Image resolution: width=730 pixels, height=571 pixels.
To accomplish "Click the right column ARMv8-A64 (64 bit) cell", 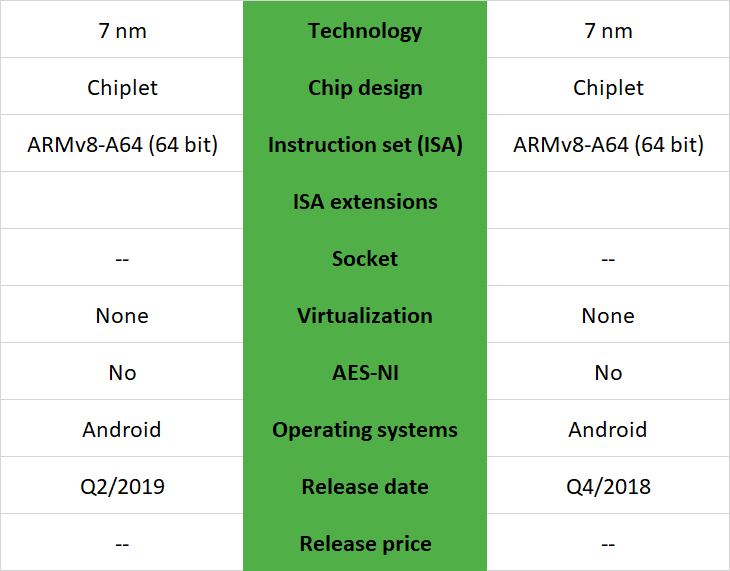I will [x=608, y=144].
